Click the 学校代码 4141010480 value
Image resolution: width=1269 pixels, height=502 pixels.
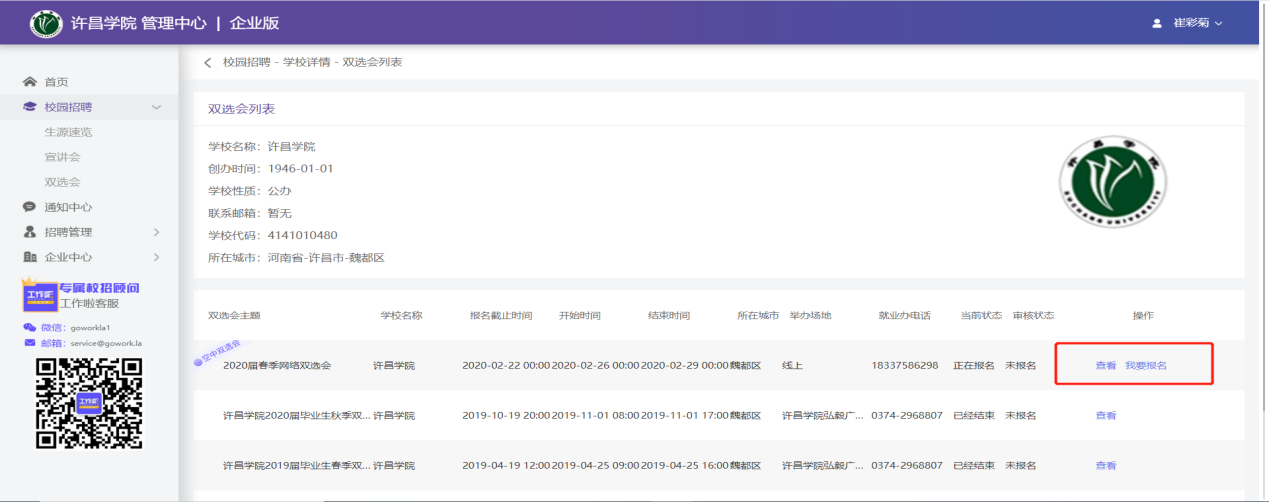point(303,235)
